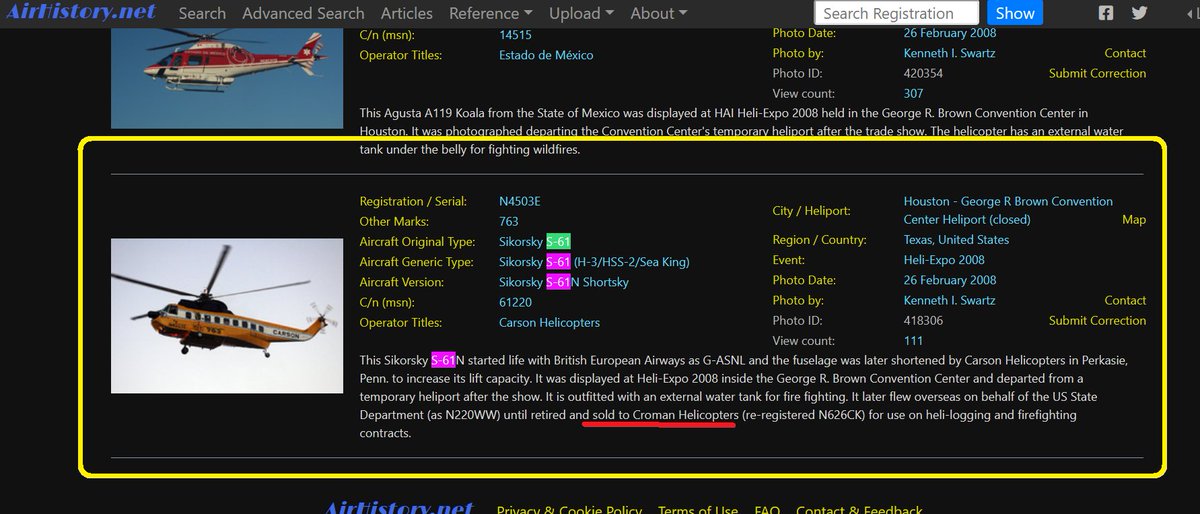1200x514 pixels.
Task: Click the Show button
Action: [x=1015, y=13]
